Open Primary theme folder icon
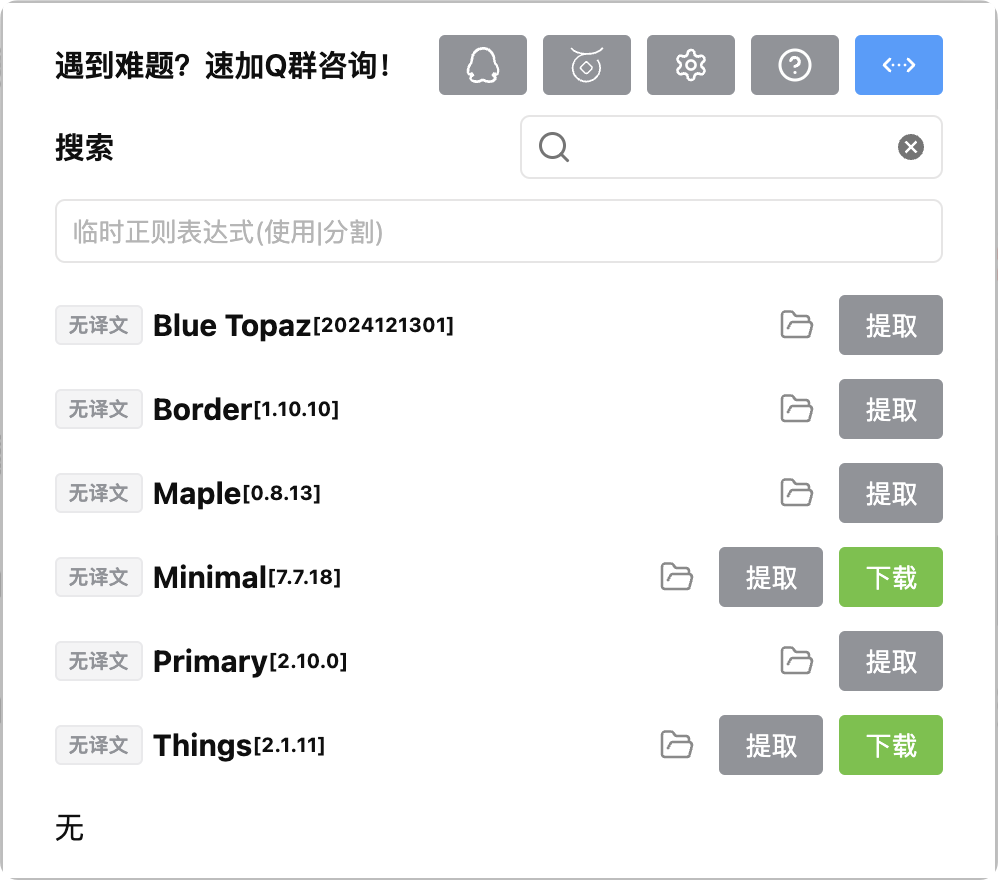Viewport: 998px width, 880px height. [x=796, y=660]
